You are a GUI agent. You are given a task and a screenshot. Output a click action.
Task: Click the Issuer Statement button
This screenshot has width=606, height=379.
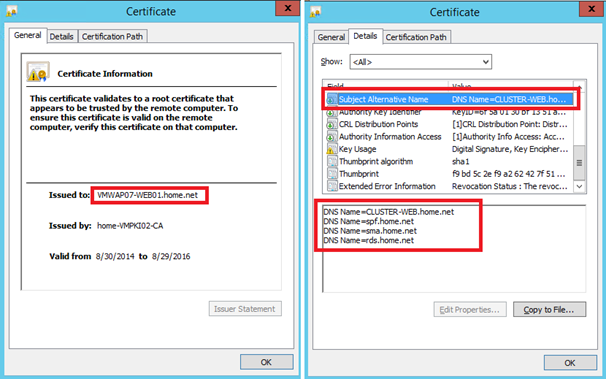pos(245,309)
